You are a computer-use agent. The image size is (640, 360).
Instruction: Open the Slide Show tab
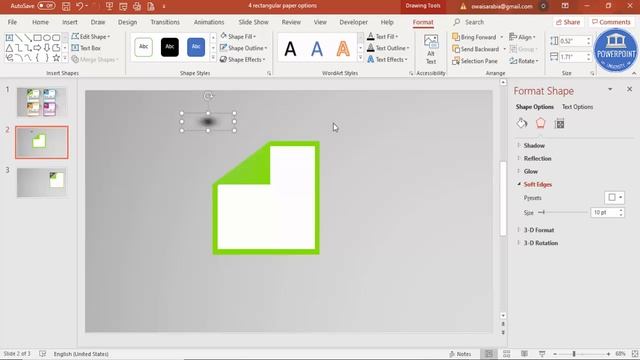point(253,22)
